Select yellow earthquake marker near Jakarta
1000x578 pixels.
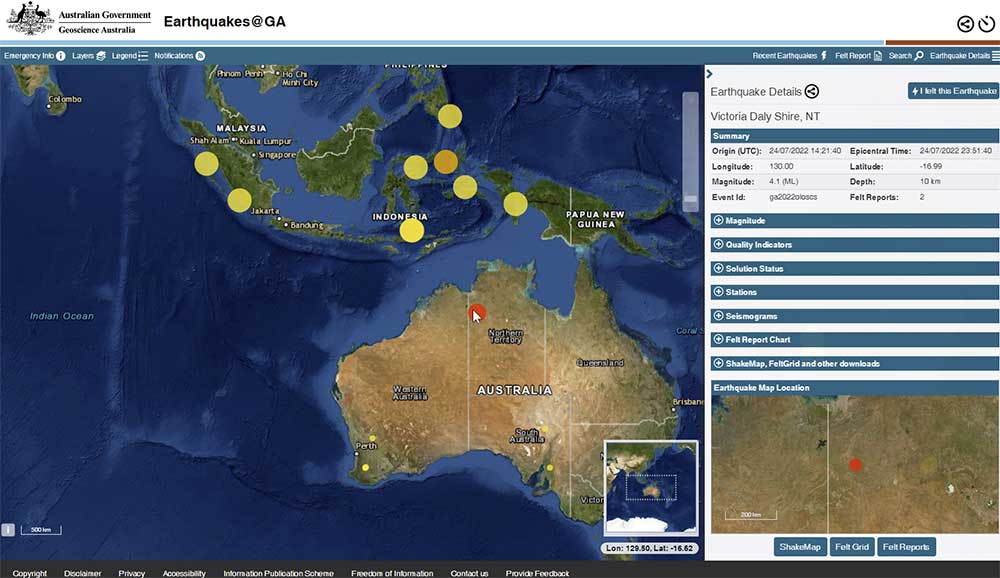point(239,200)
